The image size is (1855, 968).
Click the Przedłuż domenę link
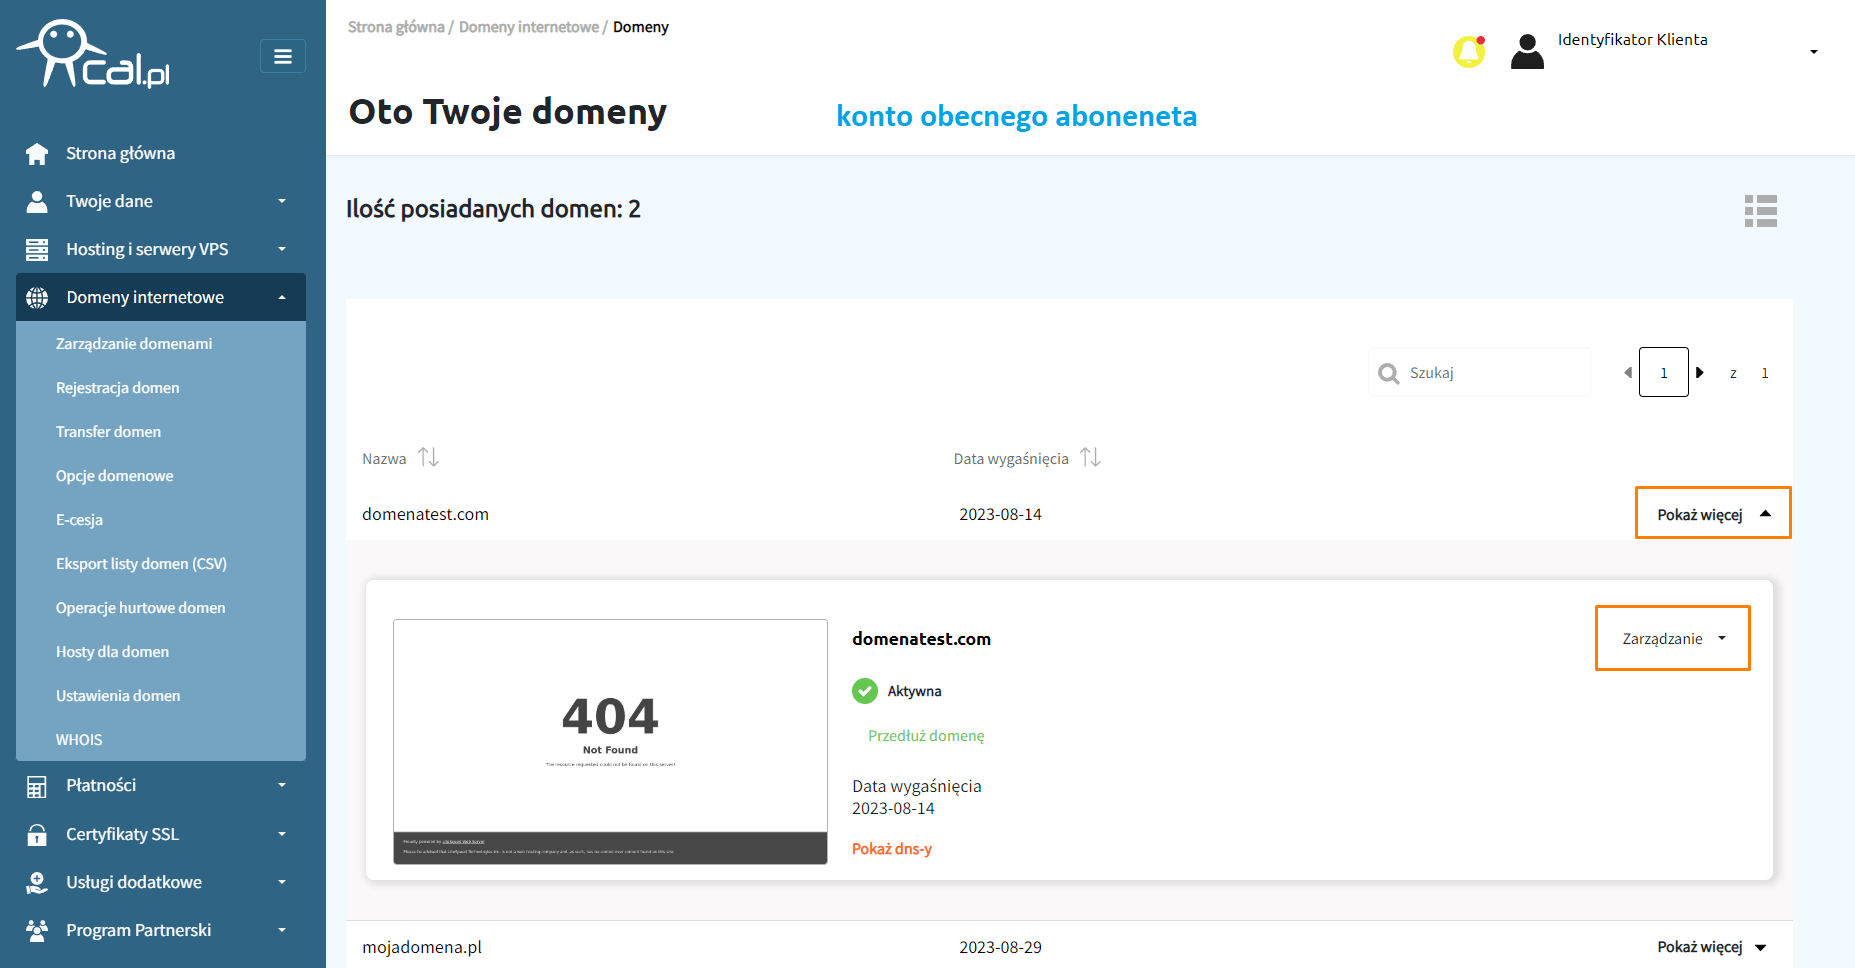pos(926,736)
